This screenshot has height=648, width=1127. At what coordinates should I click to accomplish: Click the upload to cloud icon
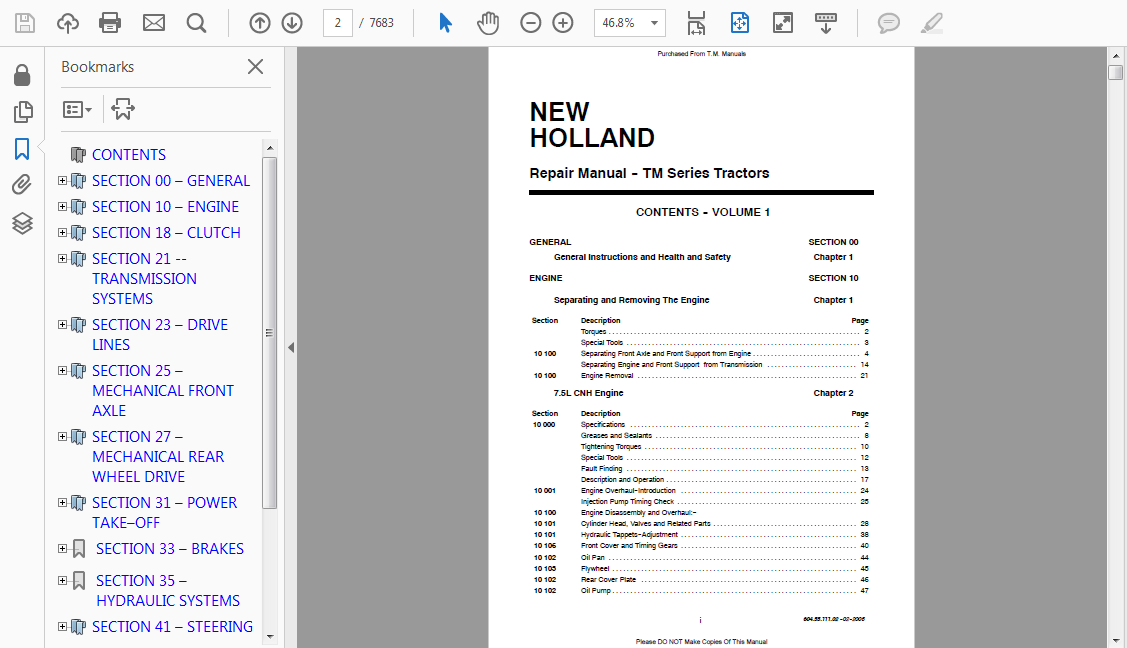68,23
